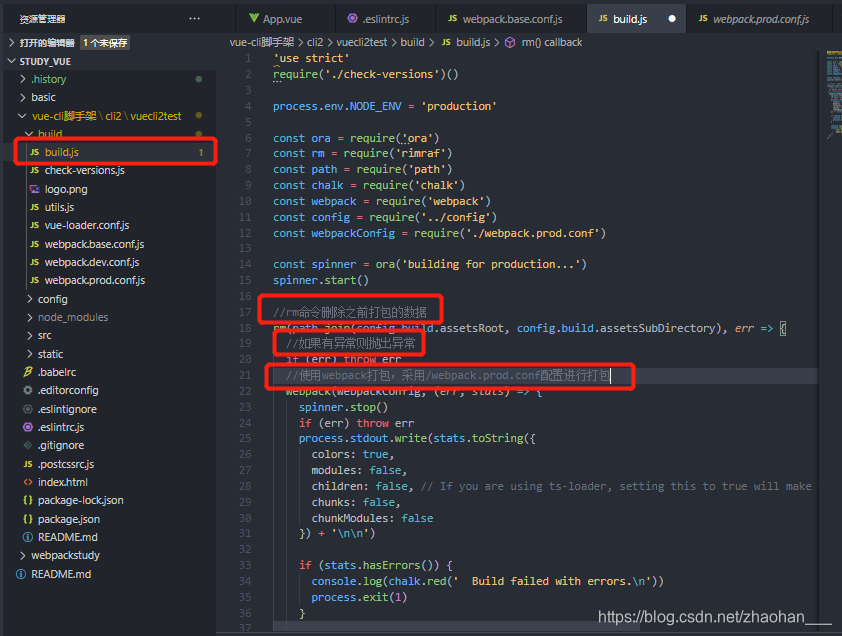Click the rm() callback breadcrumb
842x636 pixels.
click(x=551, y=42)
